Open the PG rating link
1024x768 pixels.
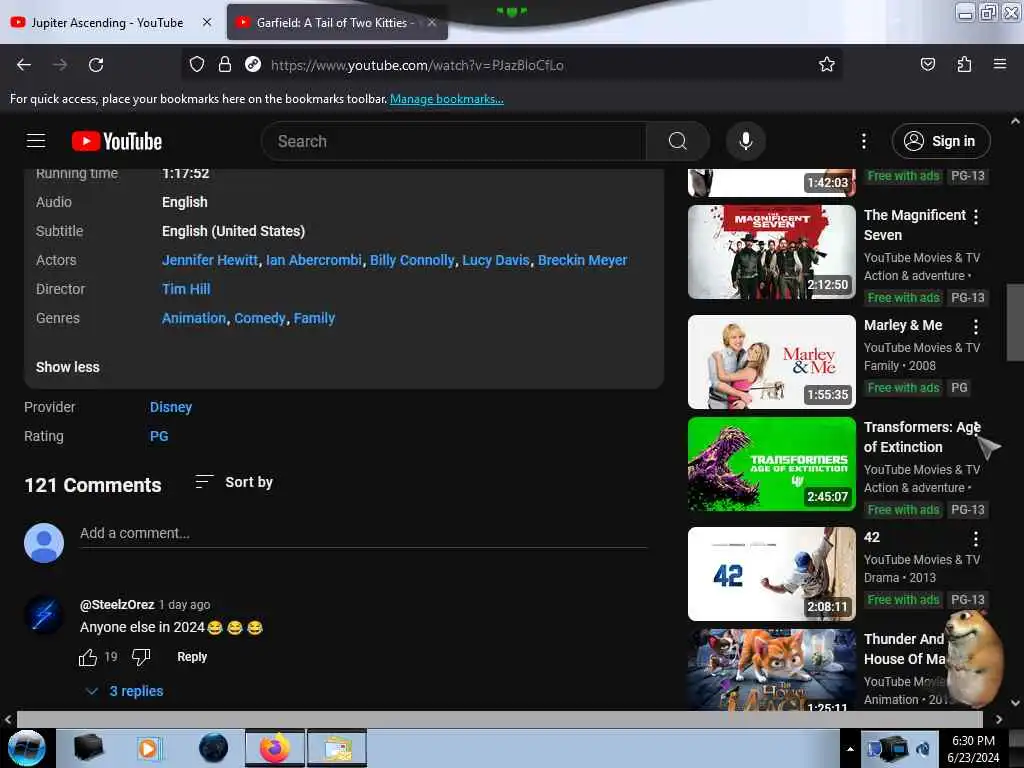159,436
